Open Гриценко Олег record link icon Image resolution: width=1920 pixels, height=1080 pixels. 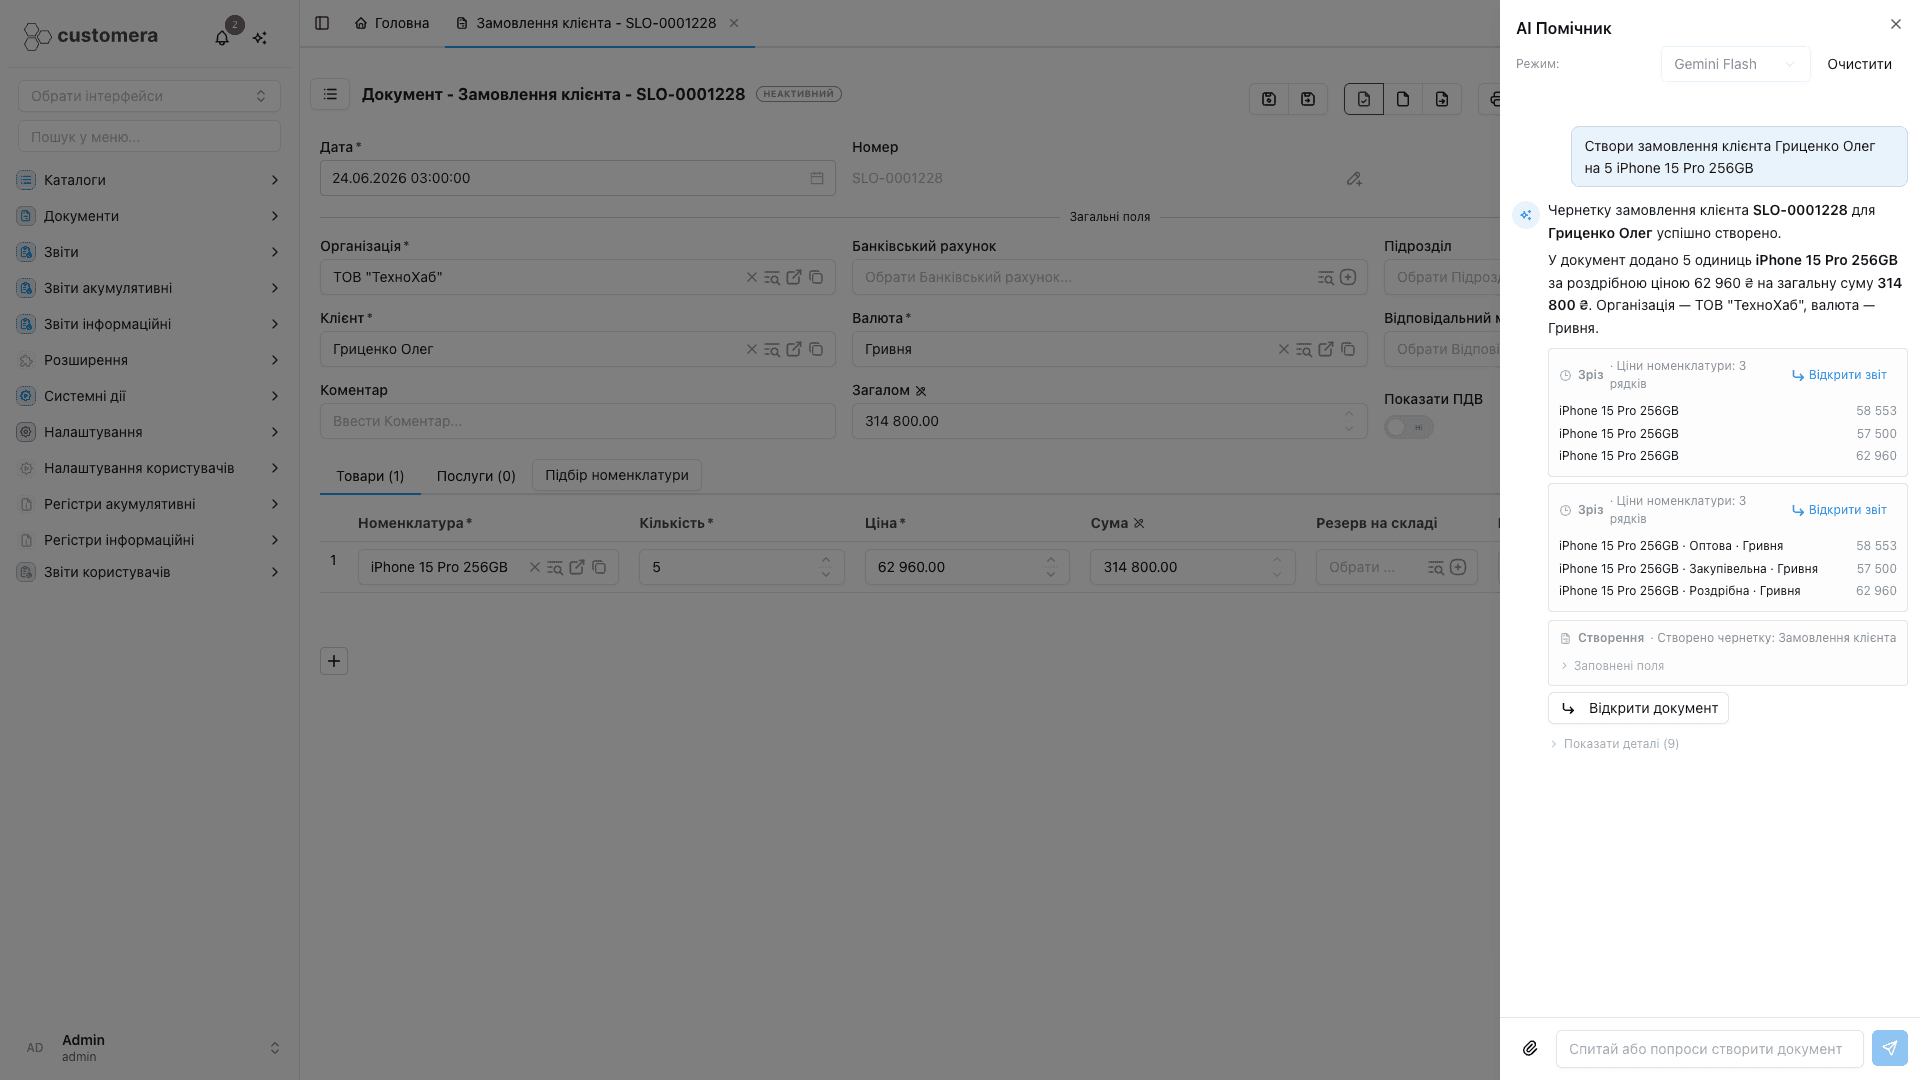pos(794,349)
